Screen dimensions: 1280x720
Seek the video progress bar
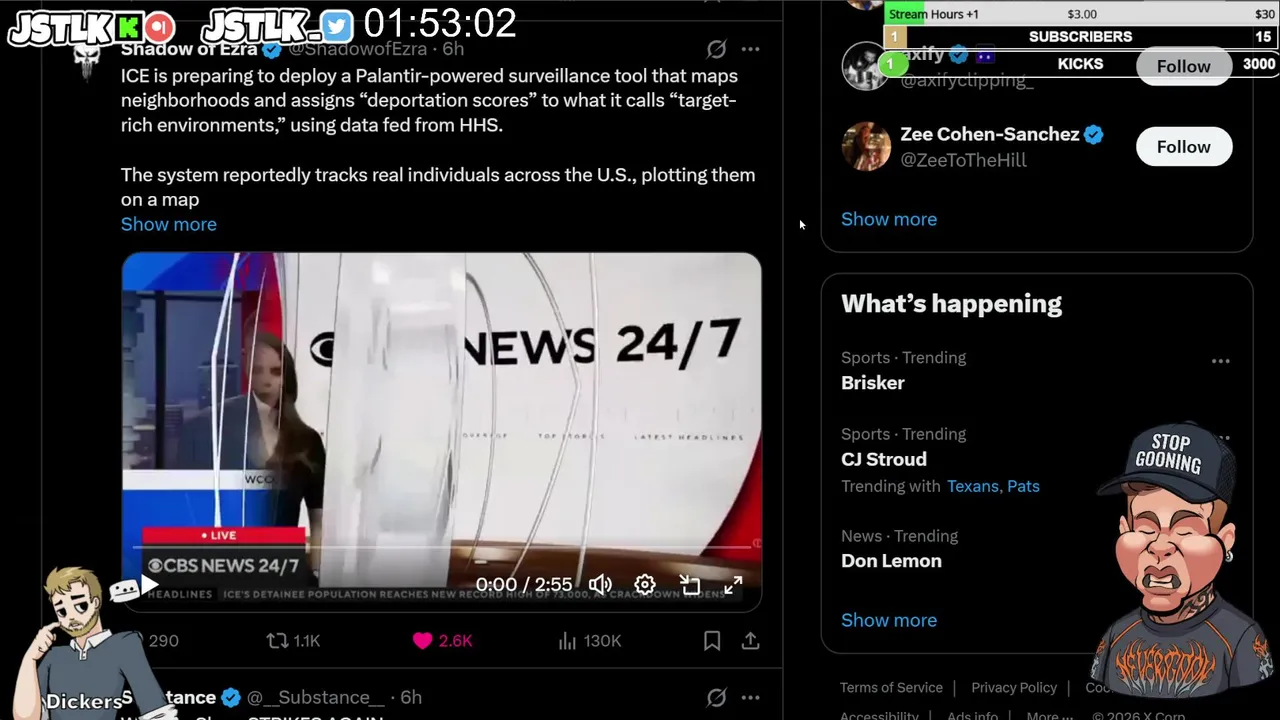tap(441, 547)
